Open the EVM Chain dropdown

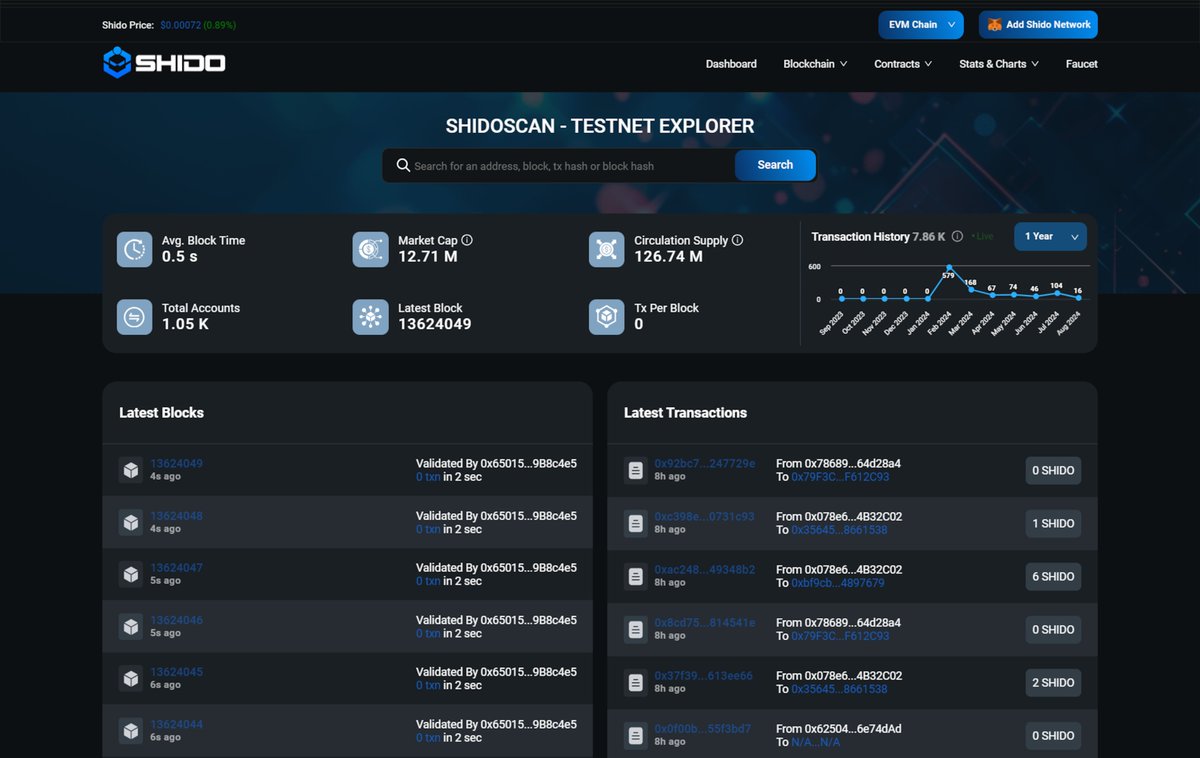(x=921, y=25)
